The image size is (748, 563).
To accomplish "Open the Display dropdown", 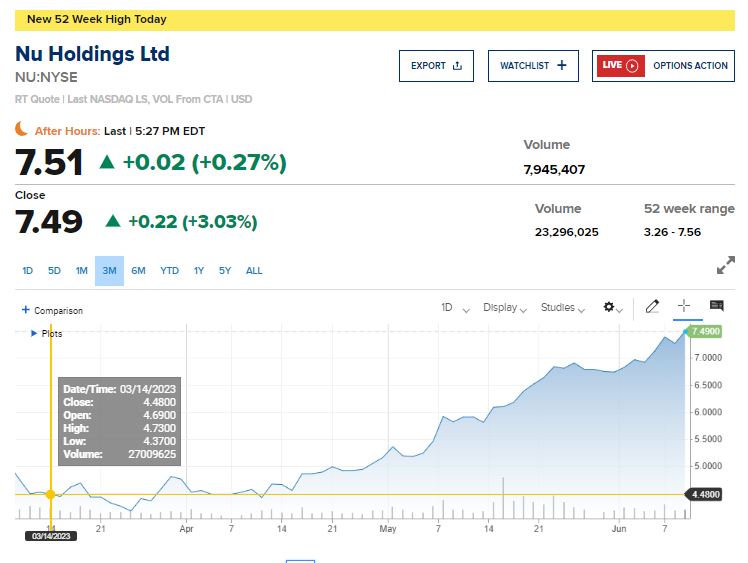I will [x=505, y=308].
